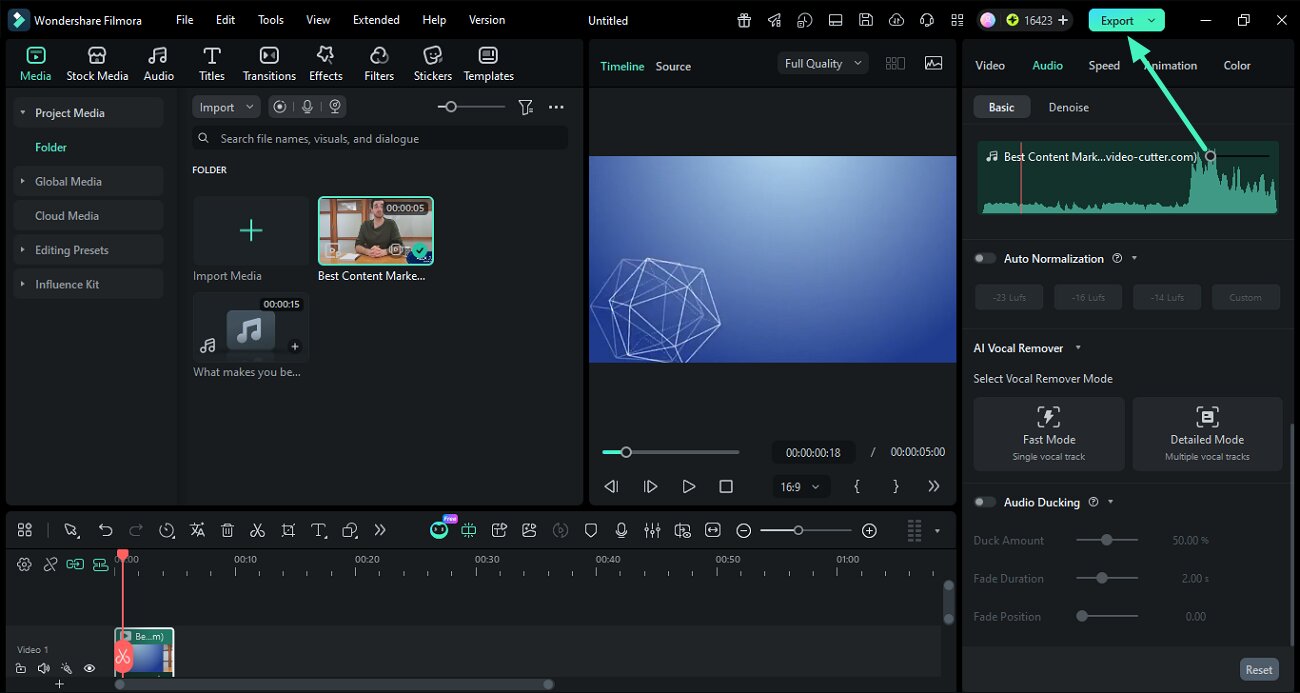Viewport: 1300px width, 693px height.
Task: Toggle the unlink clips icon in timeline header
Action: click(x=50, y=564)
